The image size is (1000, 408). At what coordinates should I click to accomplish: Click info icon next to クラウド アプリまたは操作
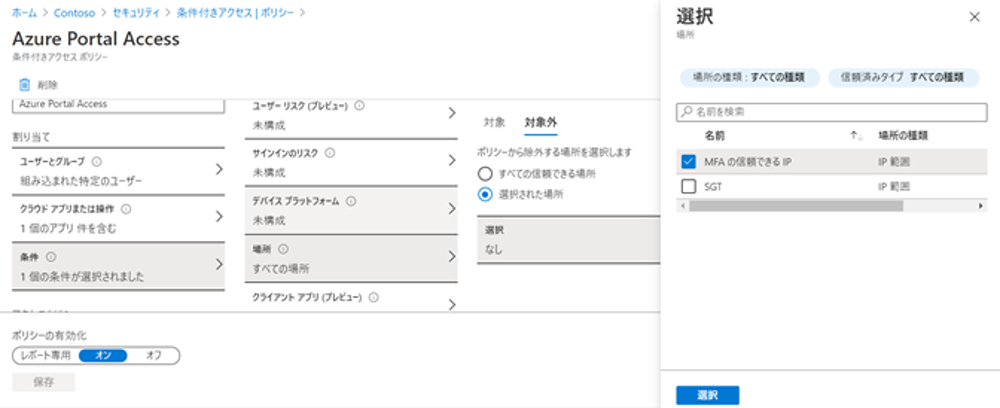point(126,209)
